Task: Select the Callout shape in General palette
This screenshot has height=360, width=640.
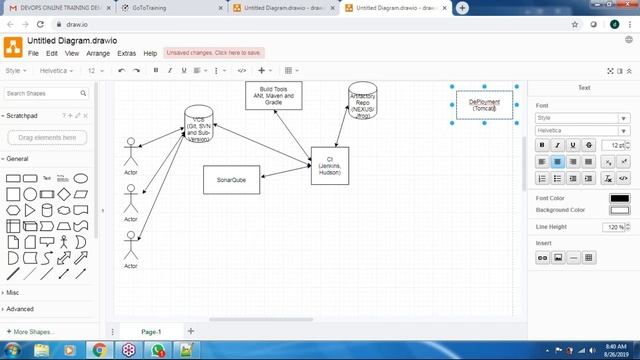Action: [x=47, y=242]
